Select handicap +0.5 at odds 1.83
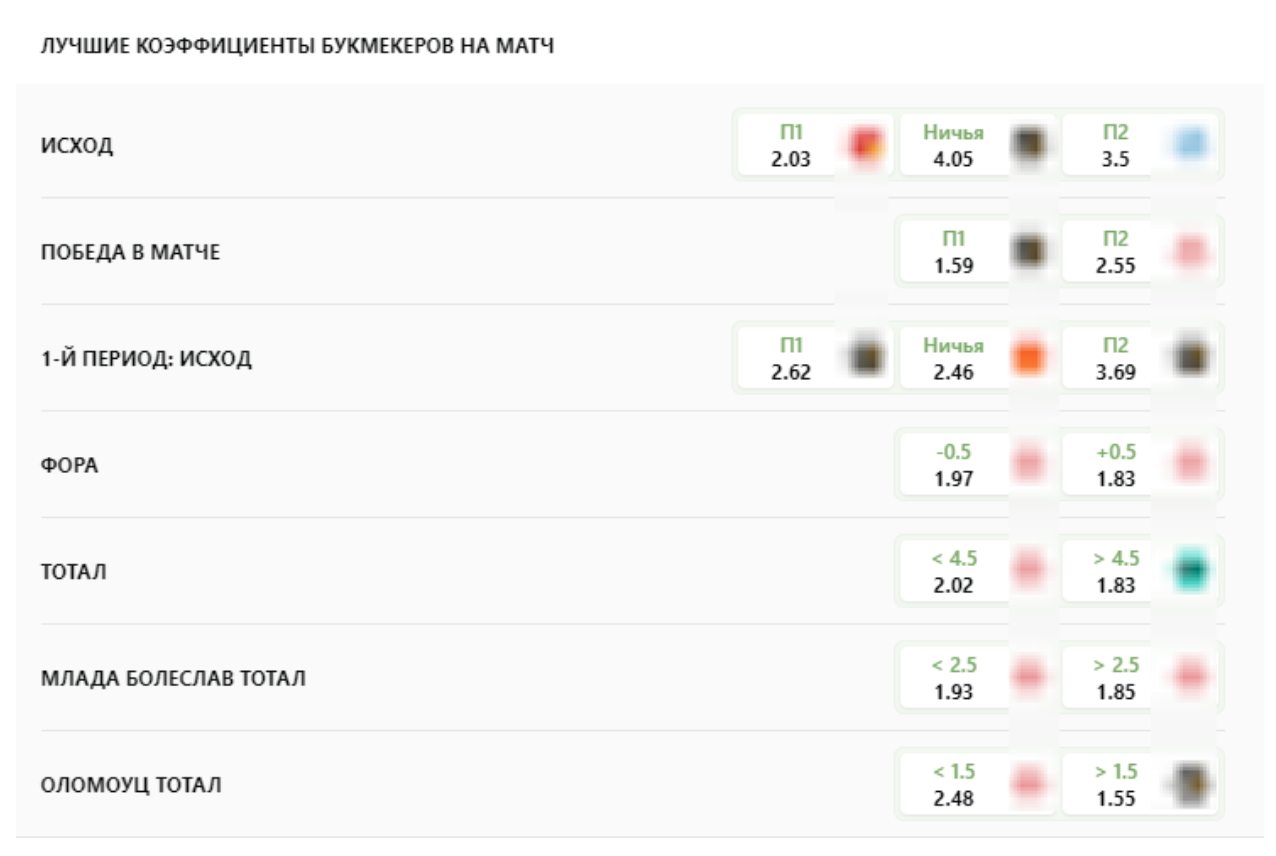The image size is (1276, 856). (x=1115, y=465)
